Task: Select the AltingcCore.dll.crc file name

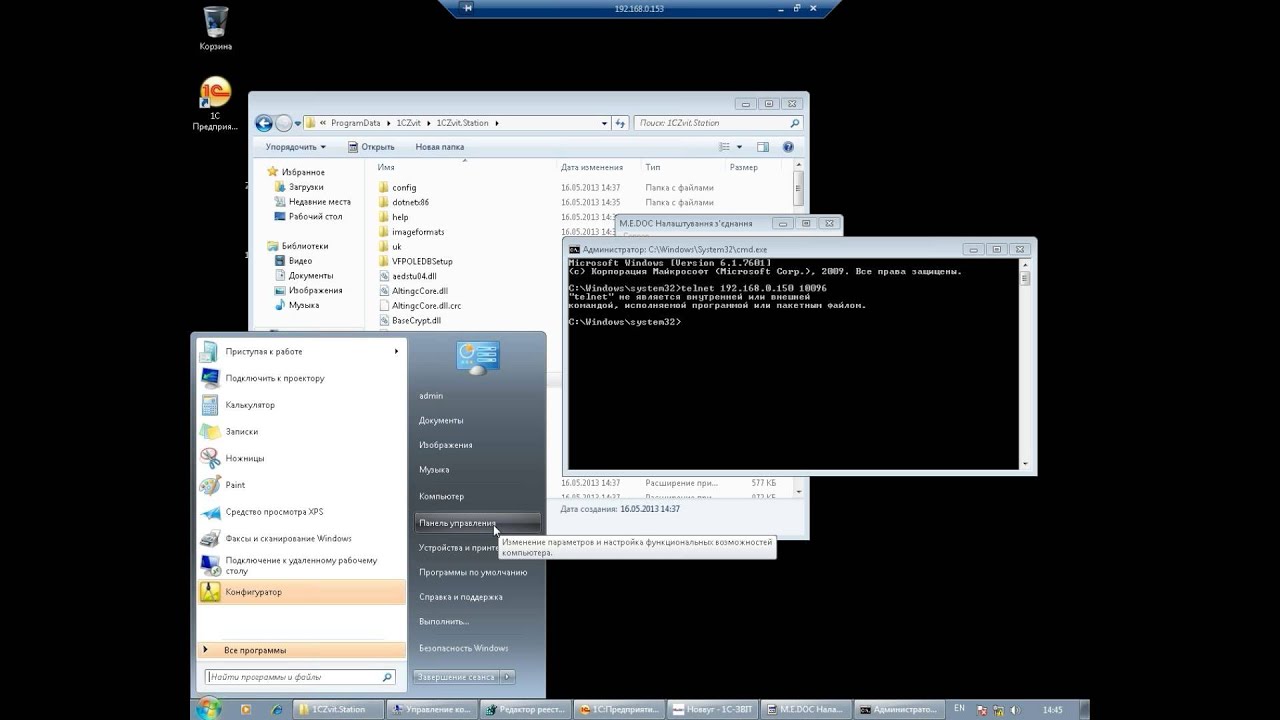Action: (x=427, y=306)
